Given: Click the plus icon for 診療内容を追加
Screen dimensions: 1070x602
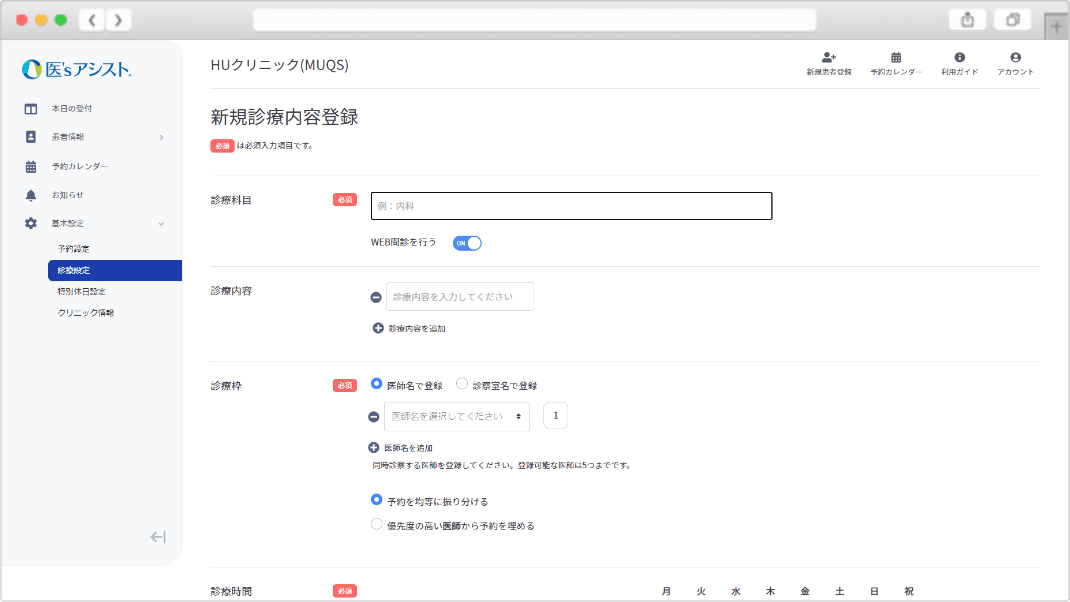Looking at the screenshot, I should pyautogui.click(x=378, y=328).
